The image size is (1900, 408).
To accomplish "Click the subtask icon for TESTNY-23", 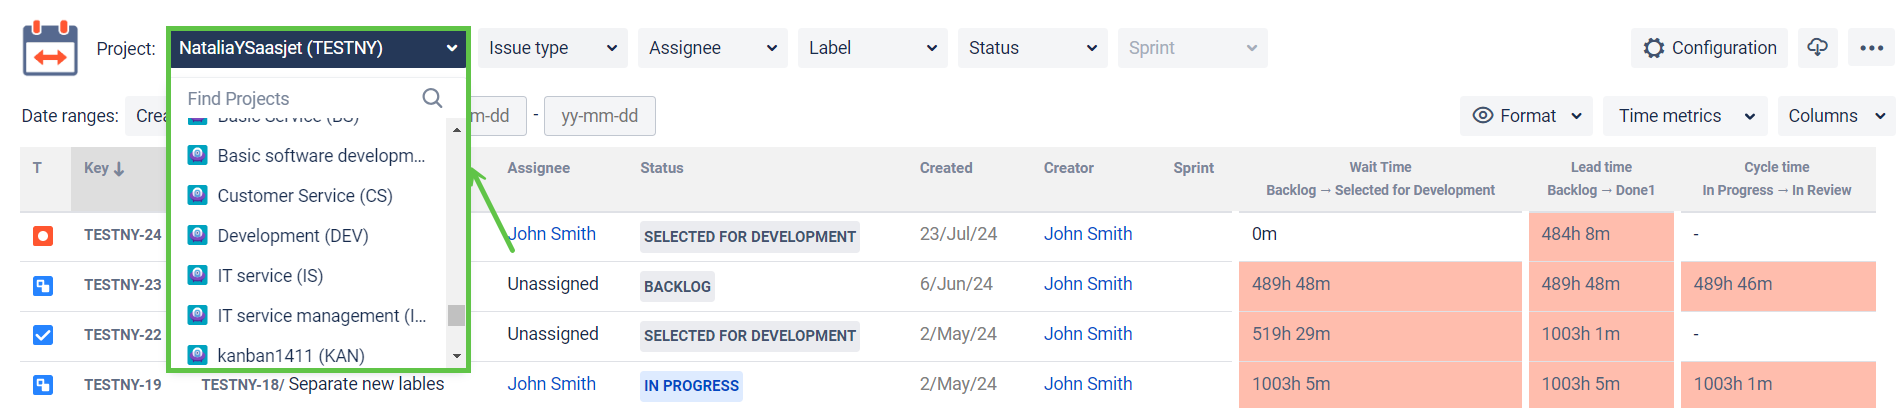I will tap(43, 286).
